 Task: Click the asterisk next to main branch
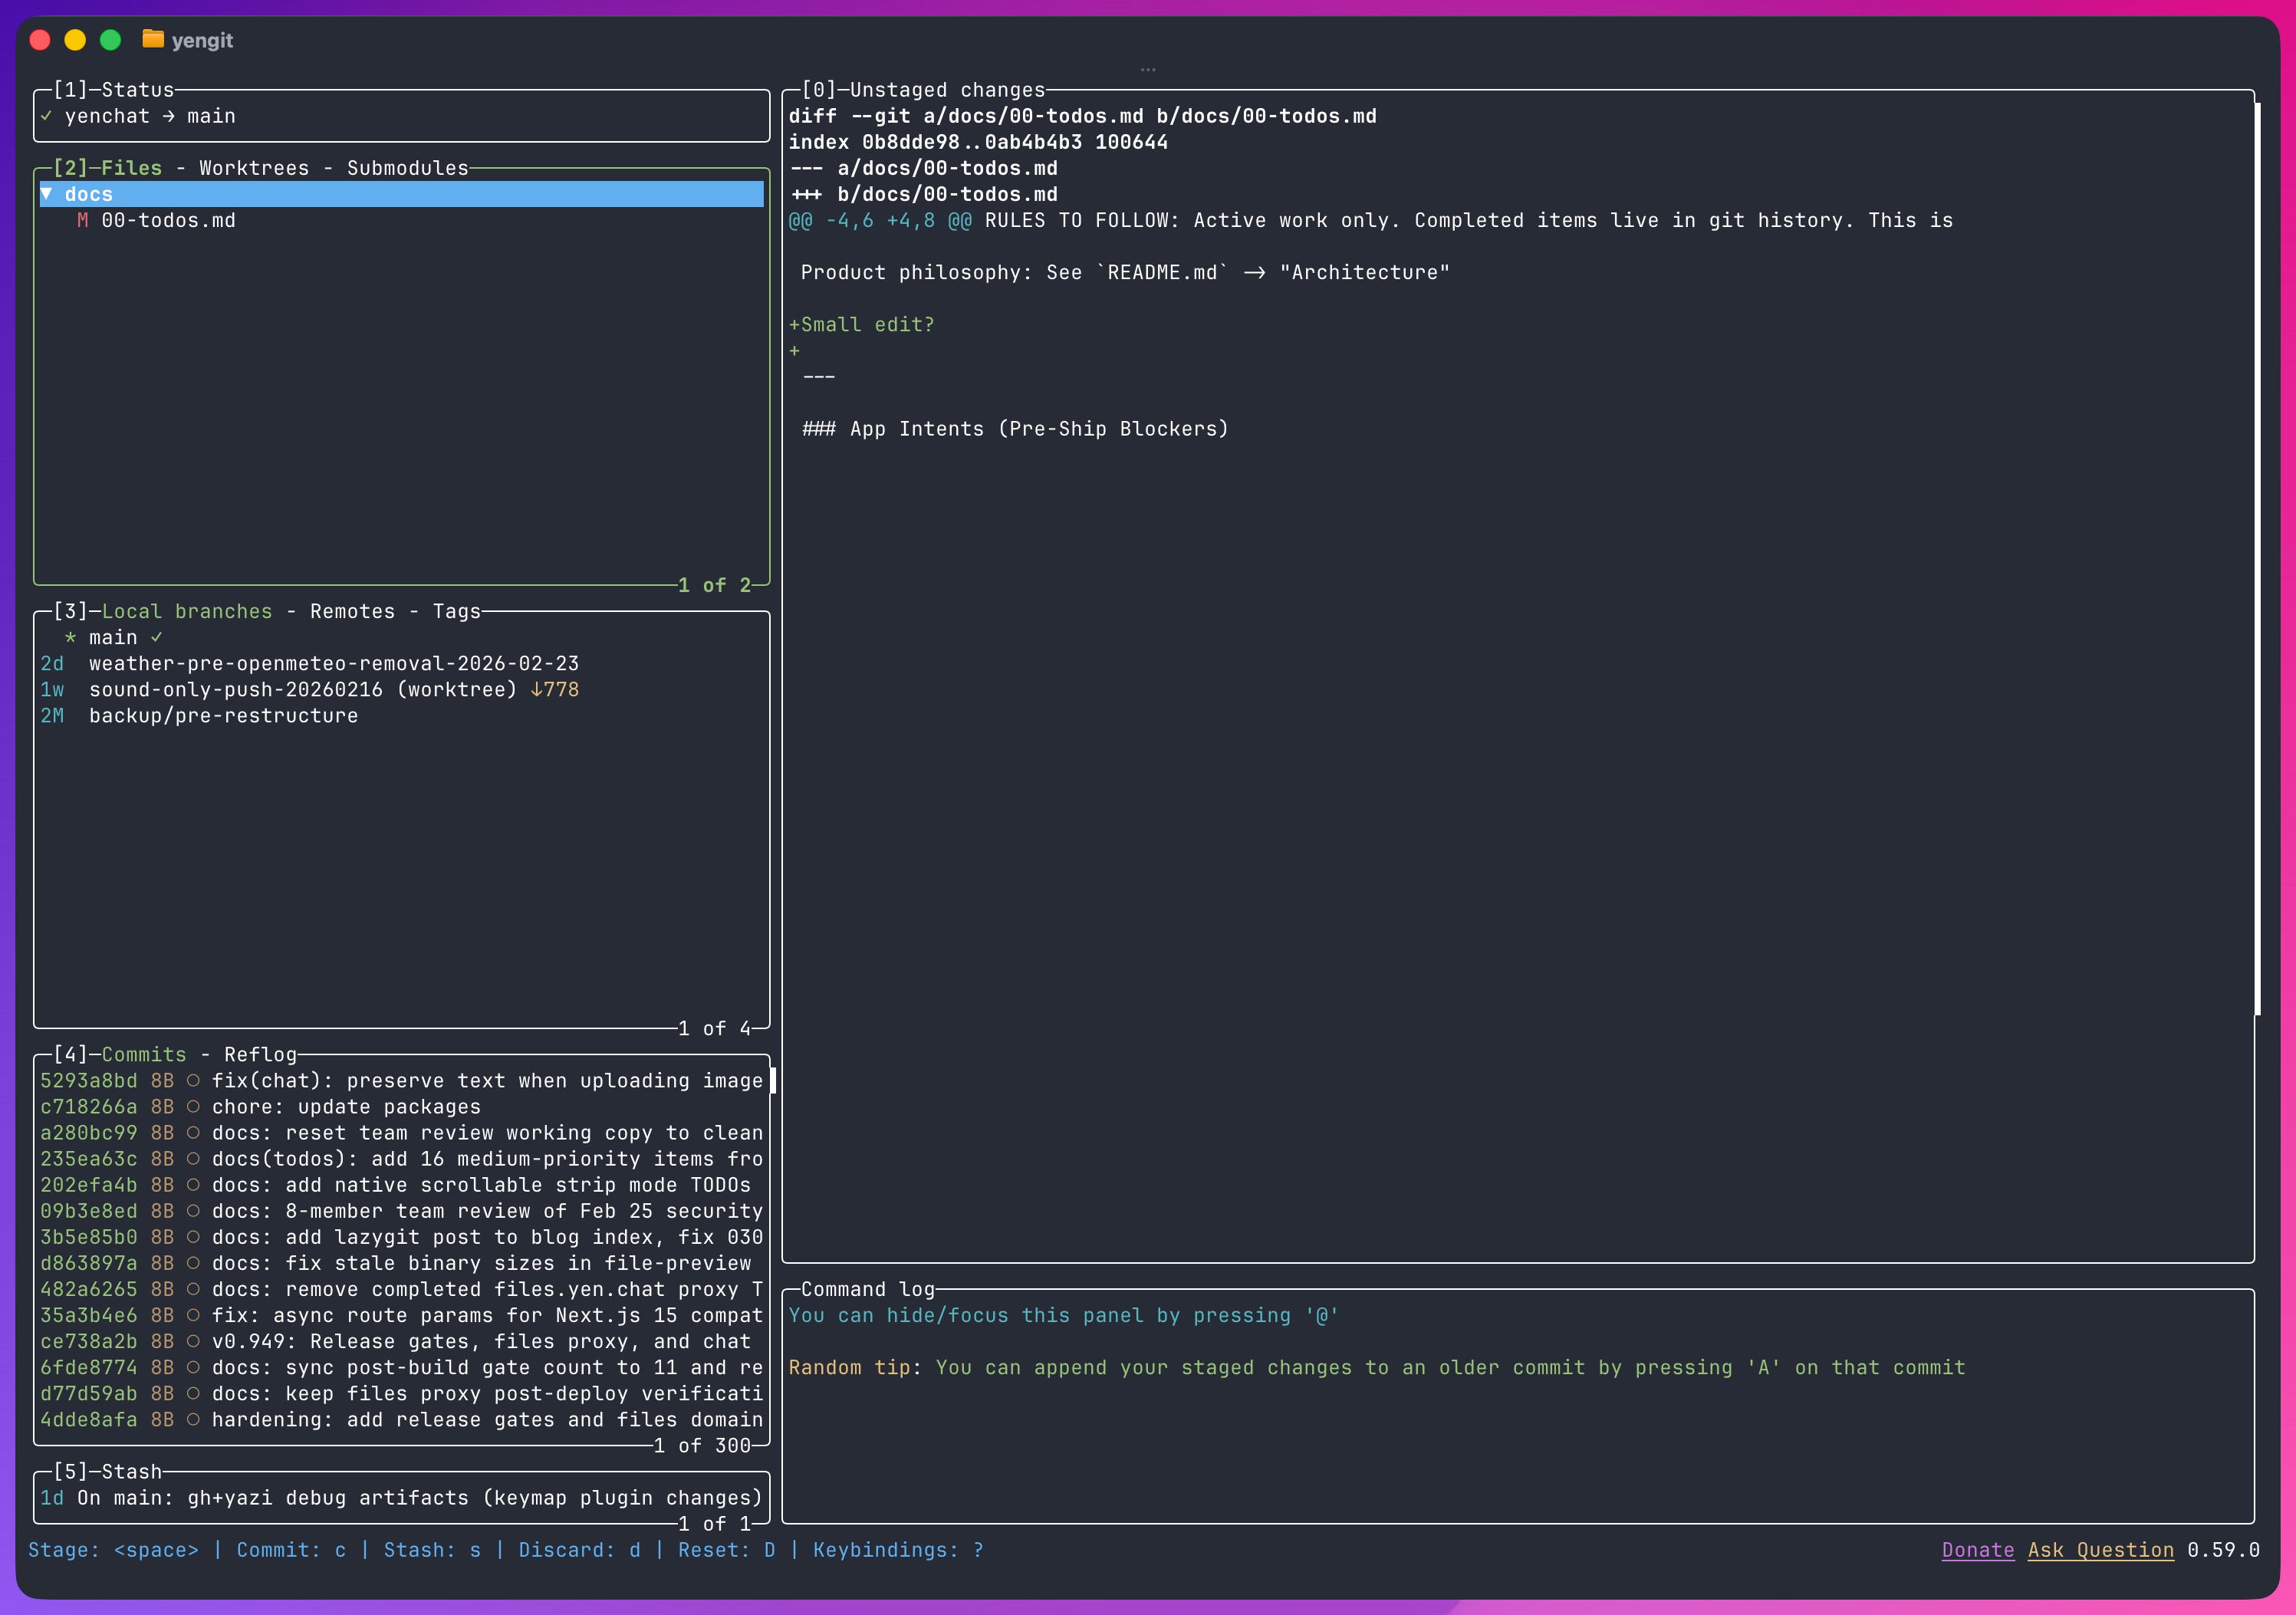coord(70,638)
